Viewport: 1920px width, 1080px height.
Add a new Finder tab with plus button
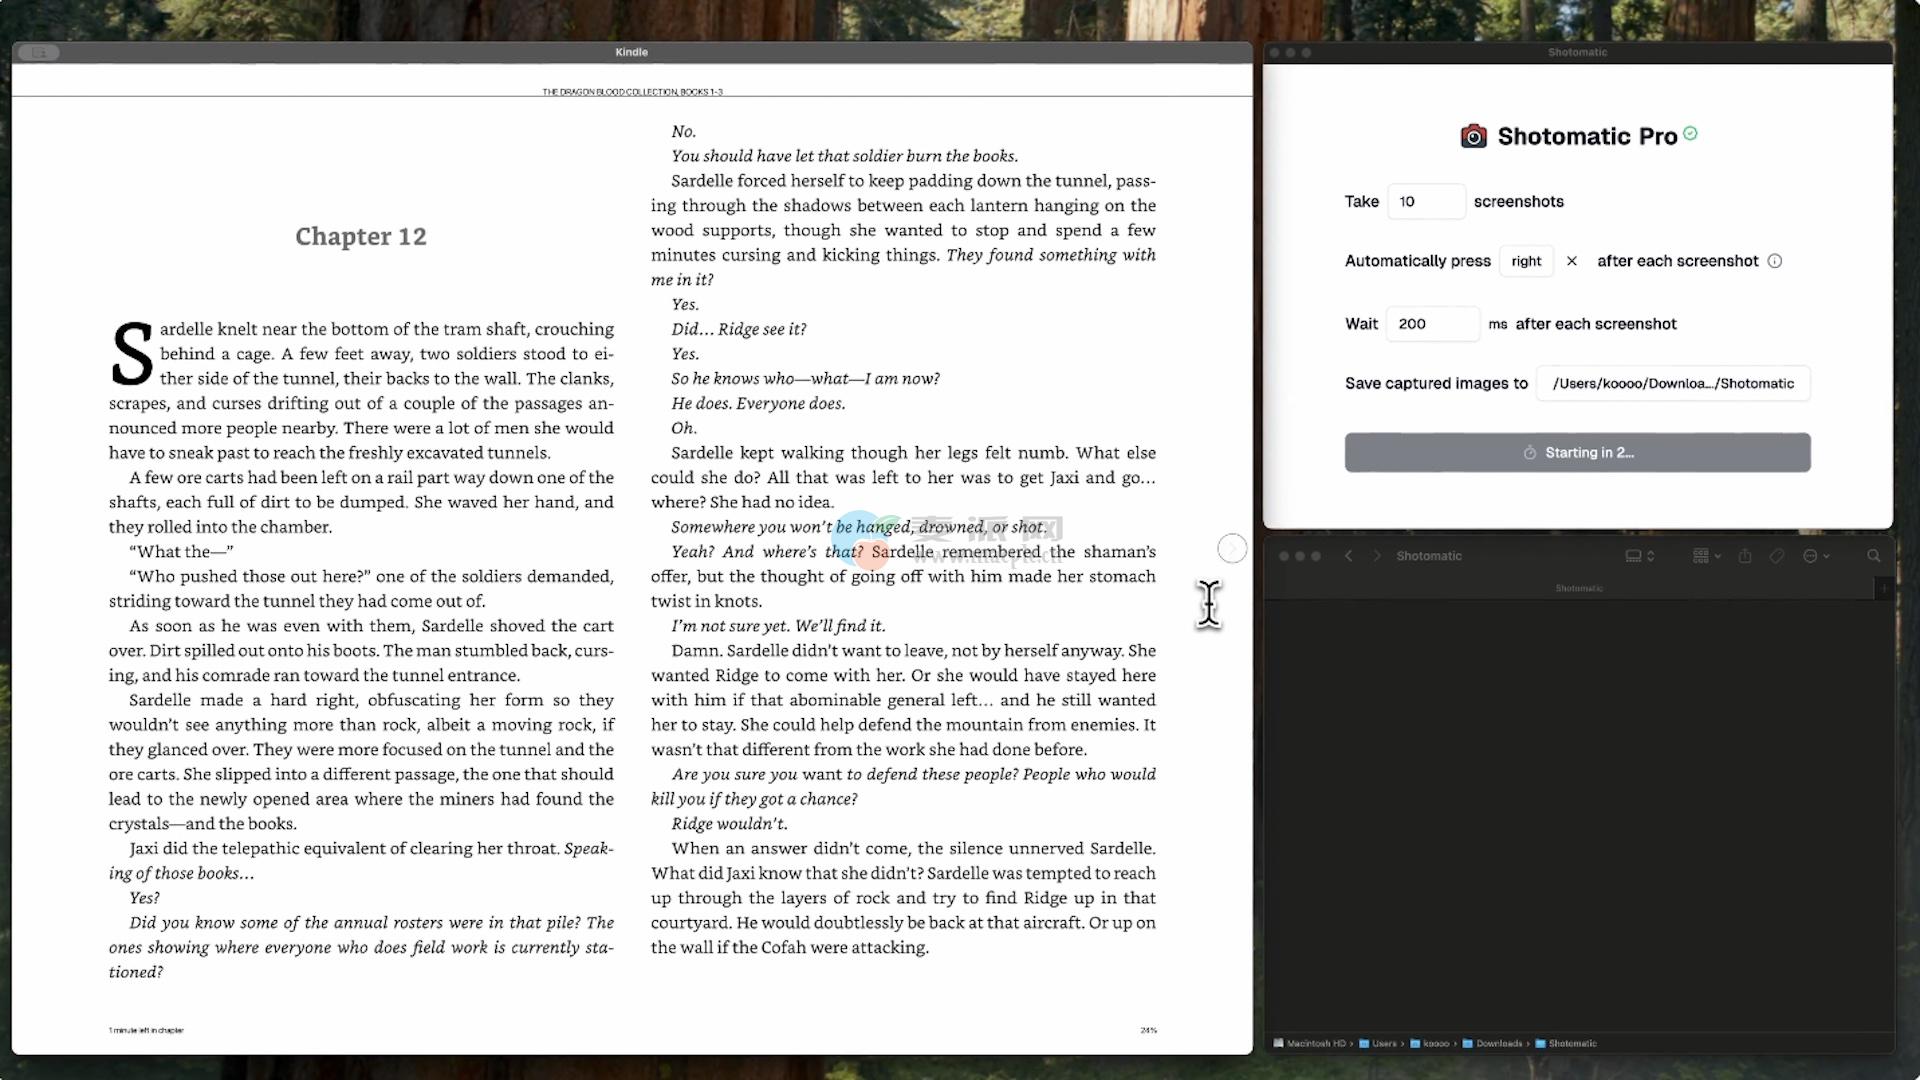pyautogui.click(x=1884, y=589)
